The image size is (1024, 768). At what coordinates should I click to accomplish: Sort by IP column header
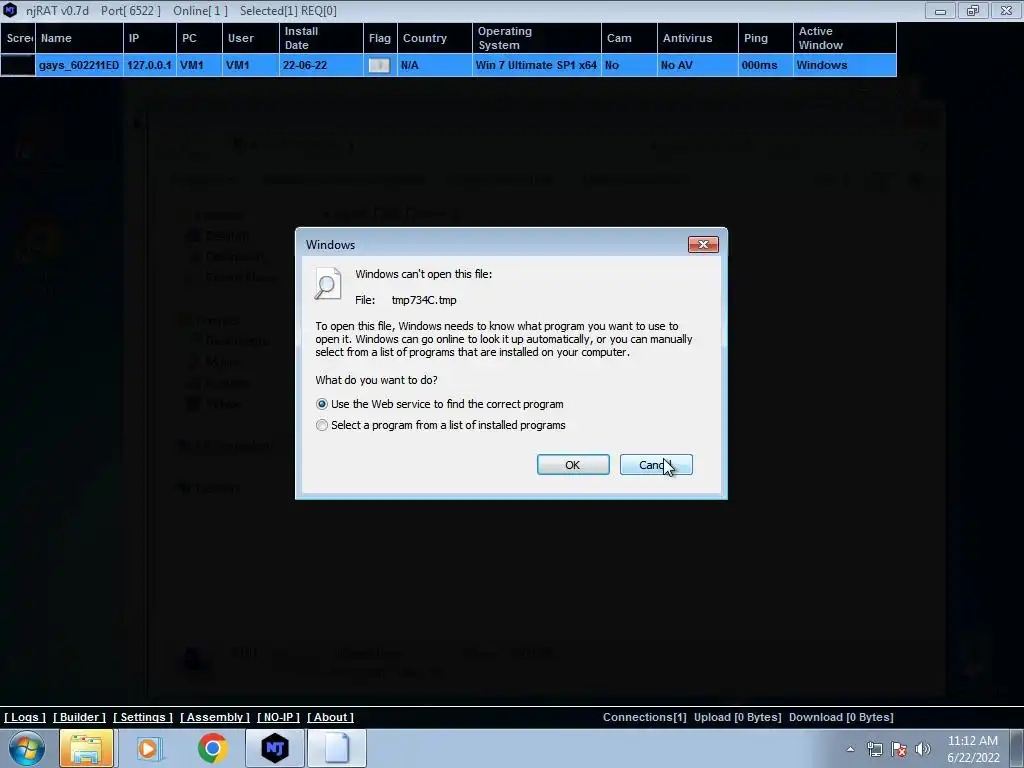coord(150,38)
